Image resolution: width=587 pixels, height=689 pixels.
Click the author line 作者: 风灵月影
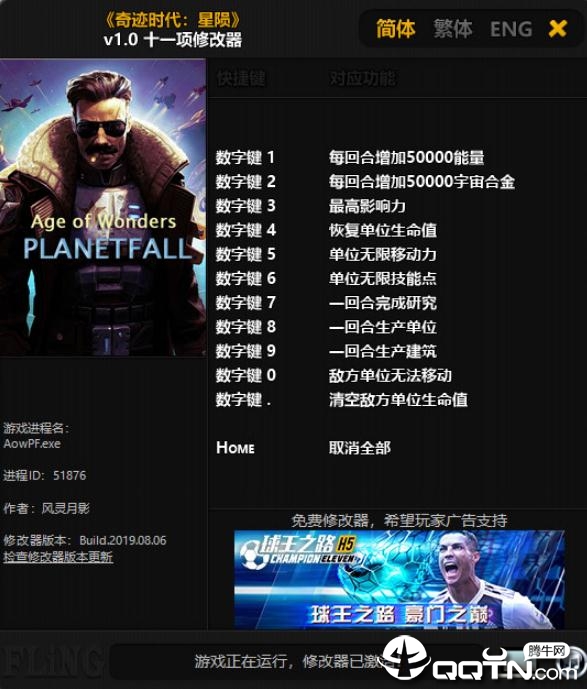click(47, 508)
